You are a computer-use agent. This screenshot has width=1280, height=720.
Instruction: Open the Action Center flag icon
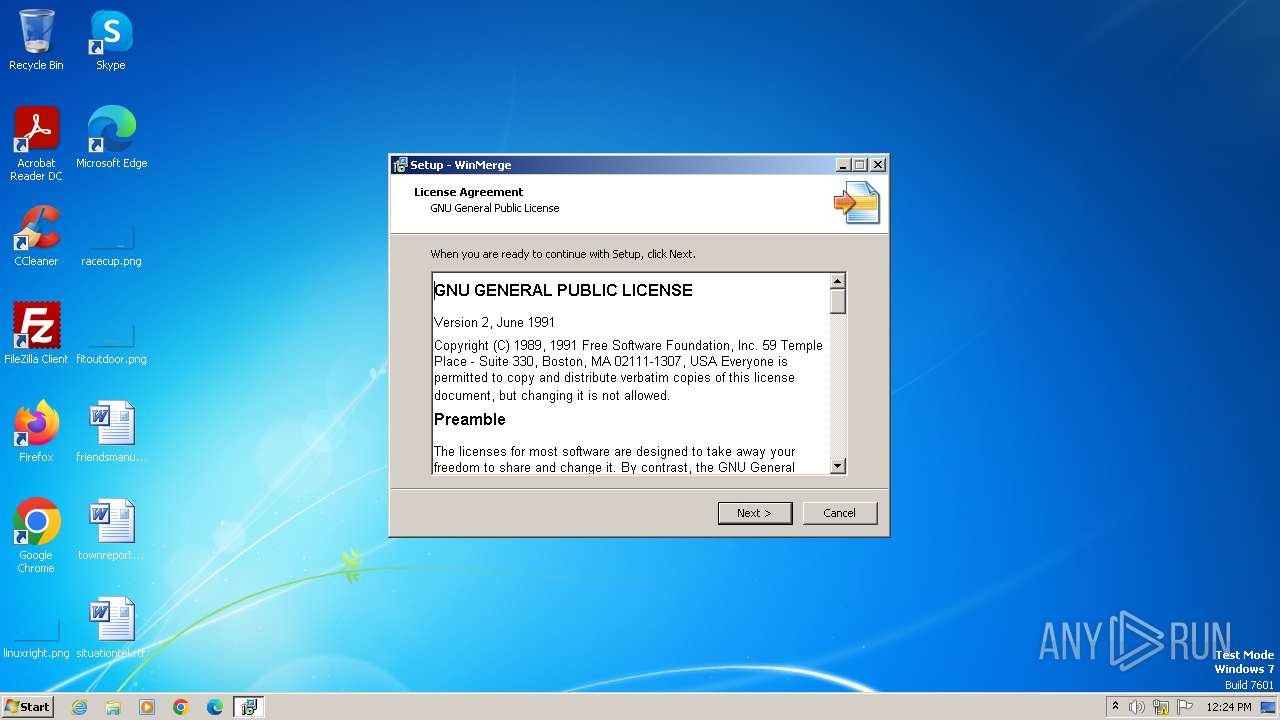coord(1186,707)
